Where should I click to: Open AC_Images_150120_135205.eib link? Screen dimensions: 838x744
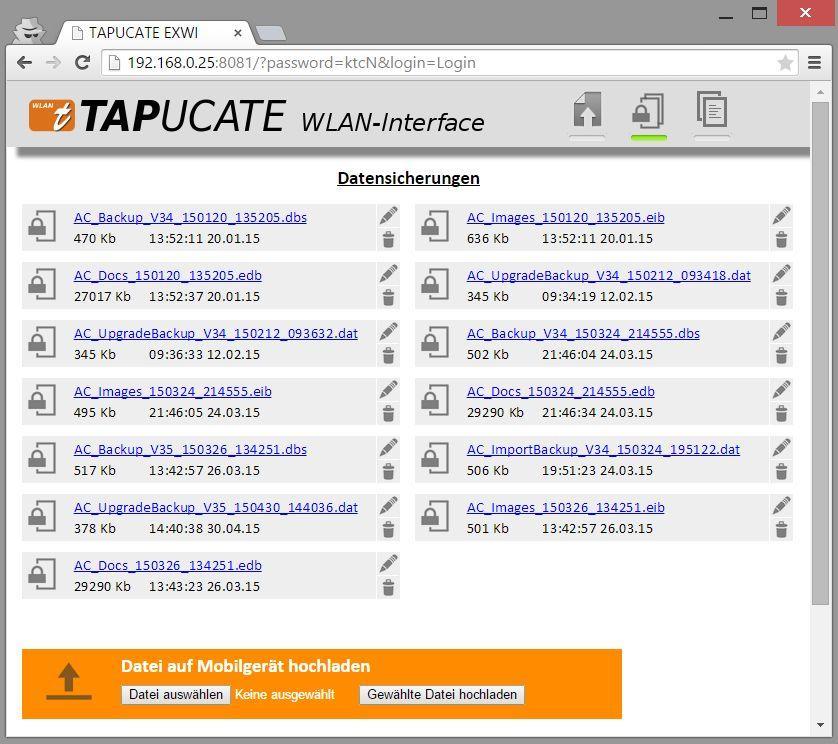(x=565, y=218)
